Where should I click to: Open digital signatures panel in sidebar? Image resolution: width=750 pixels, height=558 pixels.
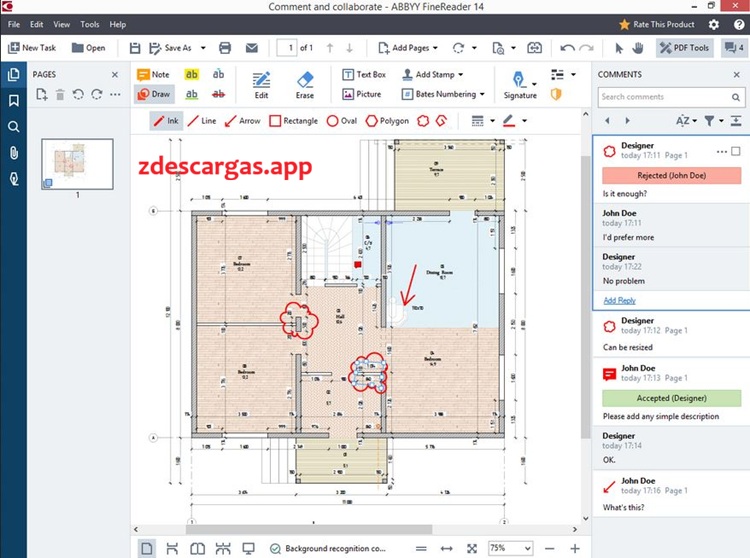click(13, 179)
